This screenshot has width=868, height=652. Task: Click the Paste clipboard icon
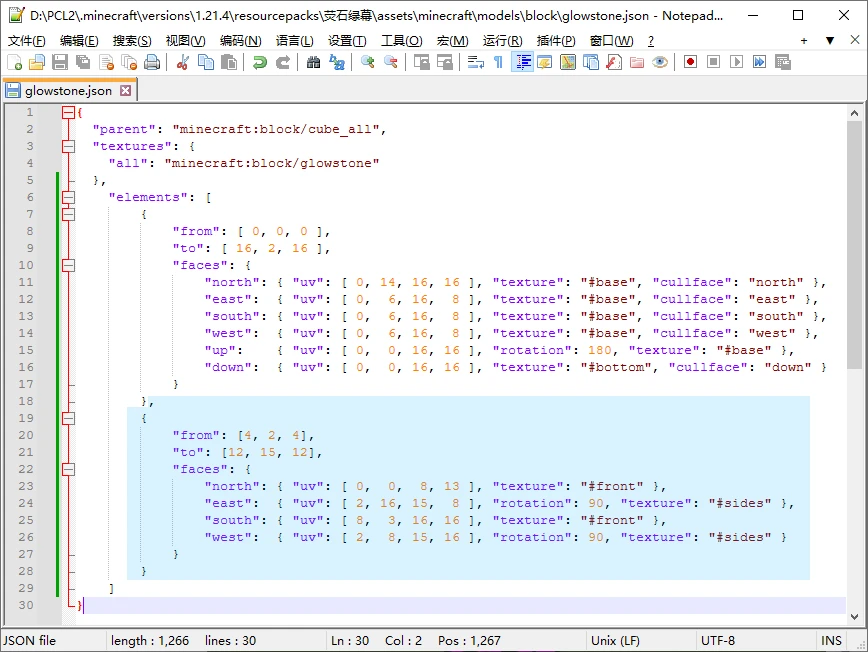point(229,62)
